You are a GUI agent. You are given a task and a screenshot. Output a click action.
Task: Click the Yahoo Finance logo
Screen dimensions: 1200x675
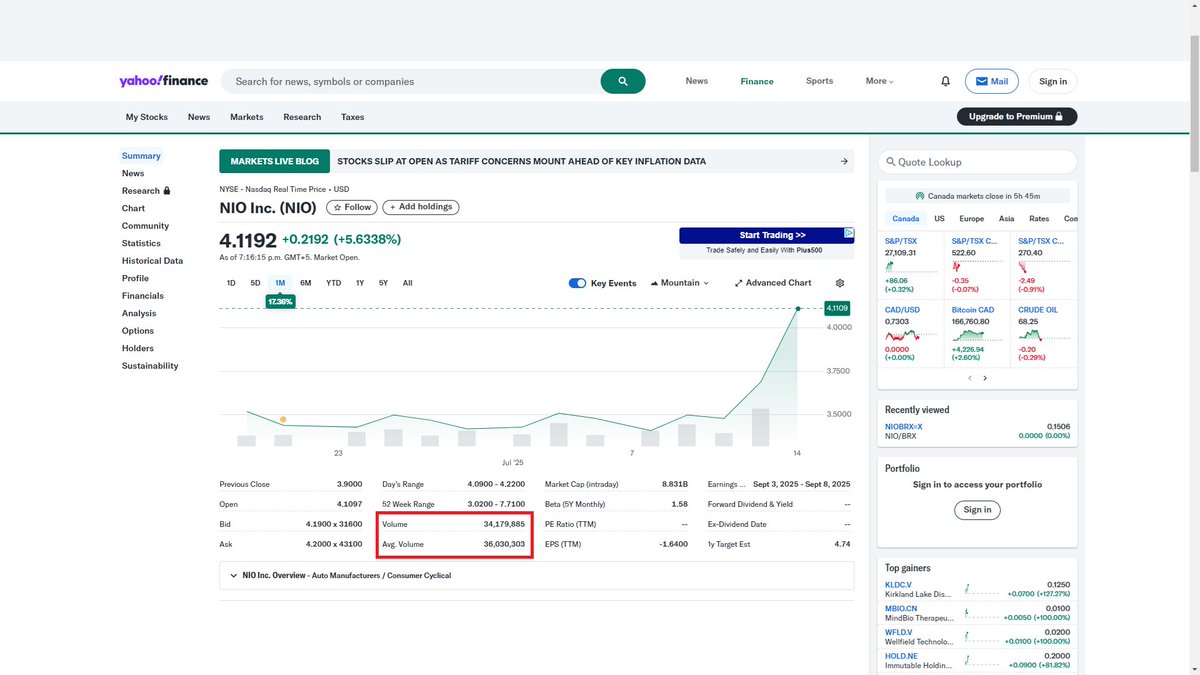(163, 81)
